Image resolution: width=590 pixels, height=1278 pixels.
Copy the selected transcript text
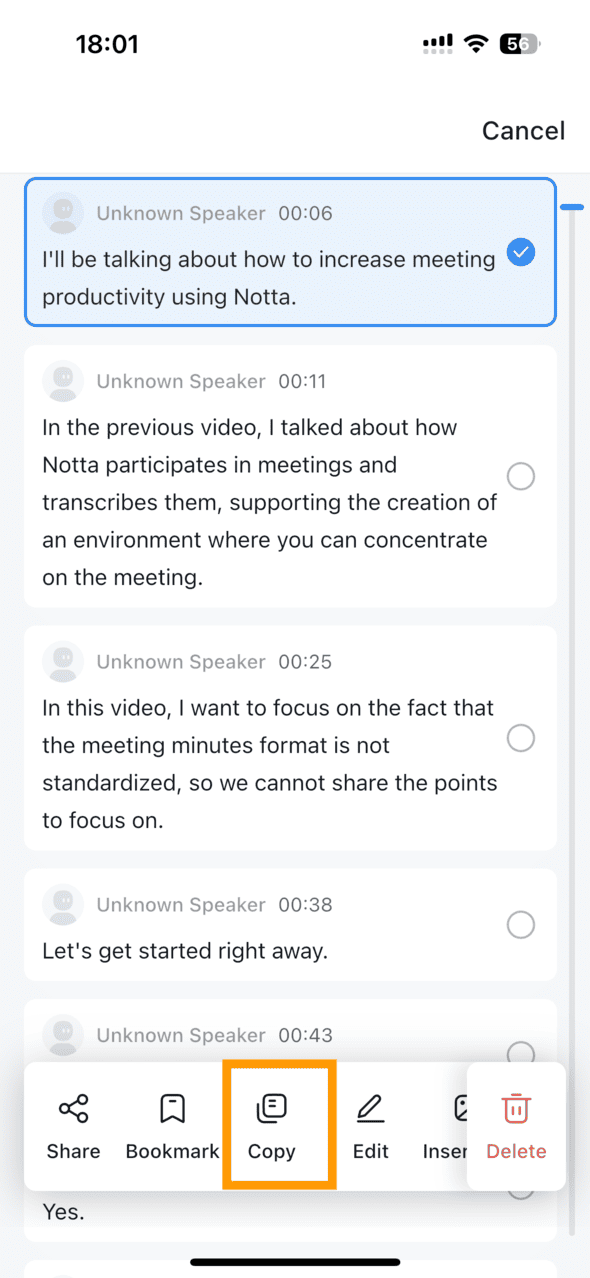[x=272, y=1109]
